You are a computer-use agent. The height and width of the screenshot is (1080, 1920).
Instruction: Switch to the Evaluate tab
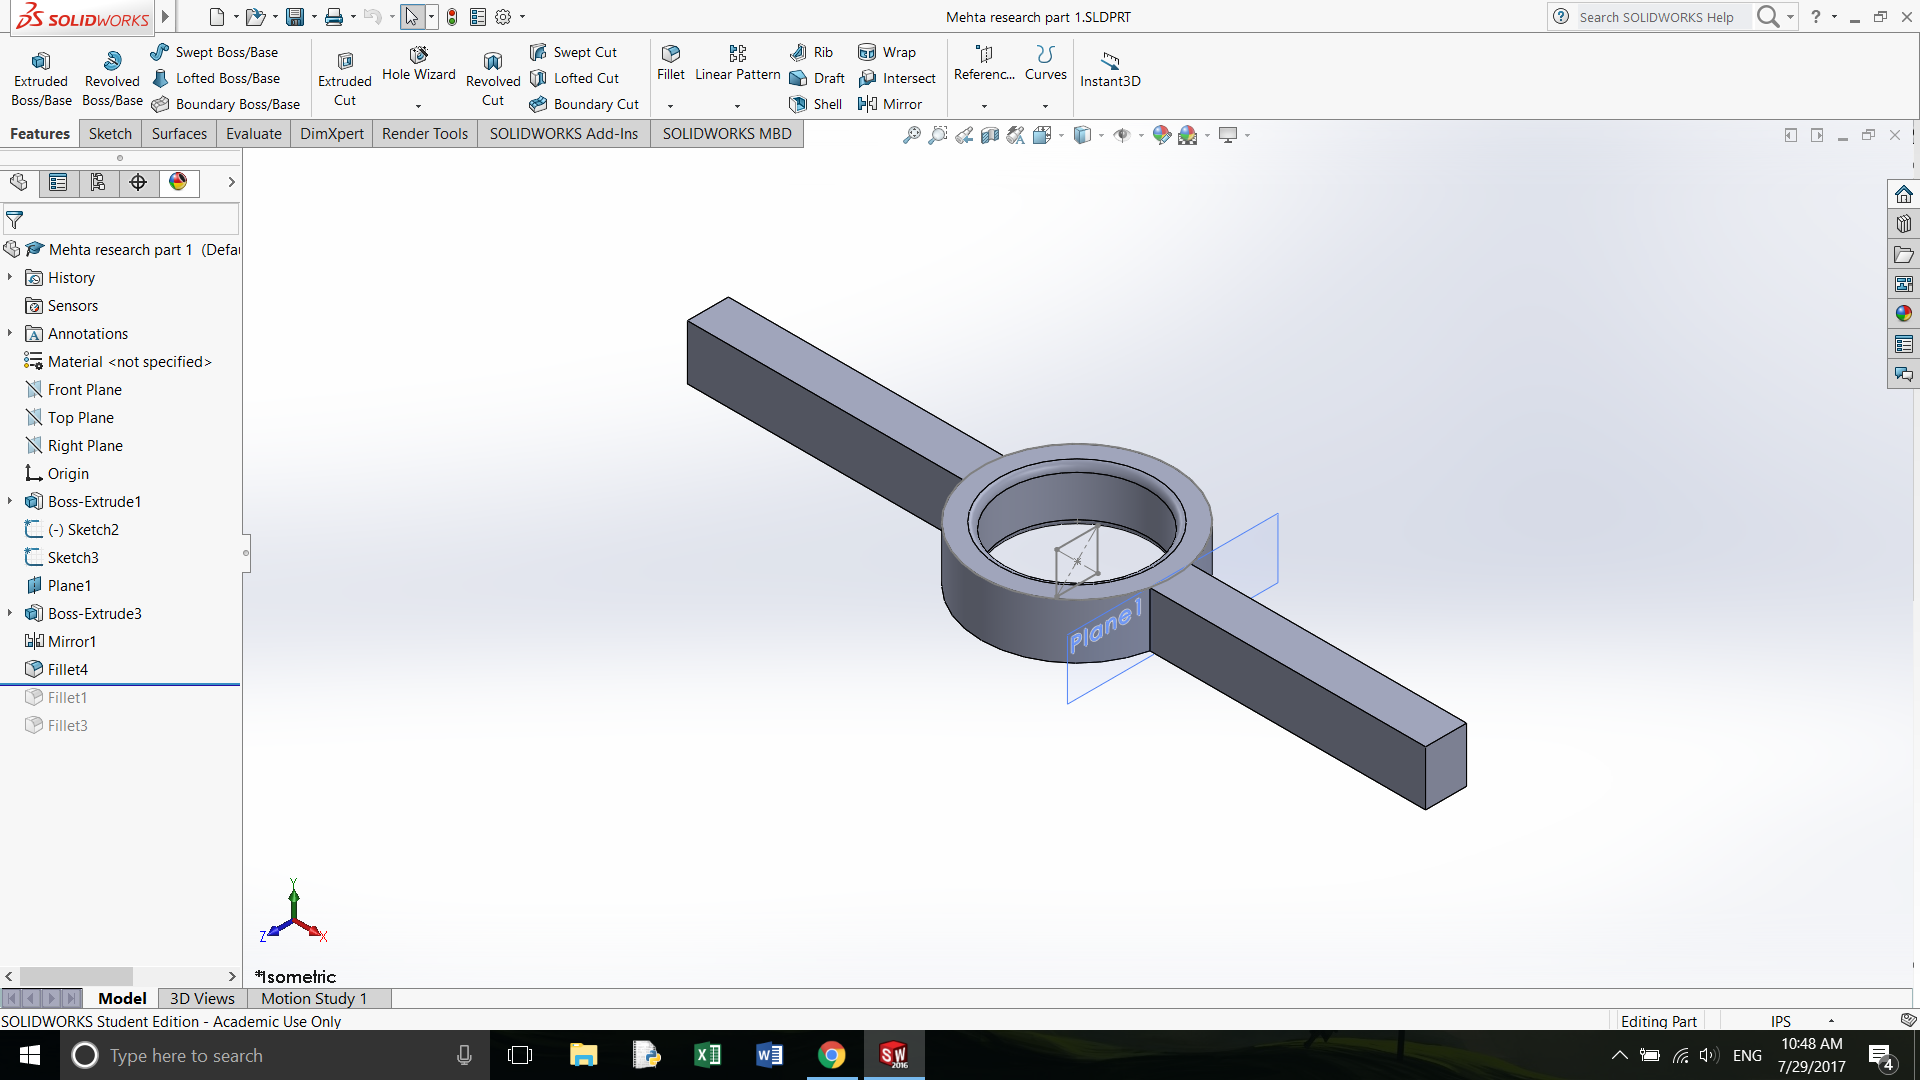(253, 134)
